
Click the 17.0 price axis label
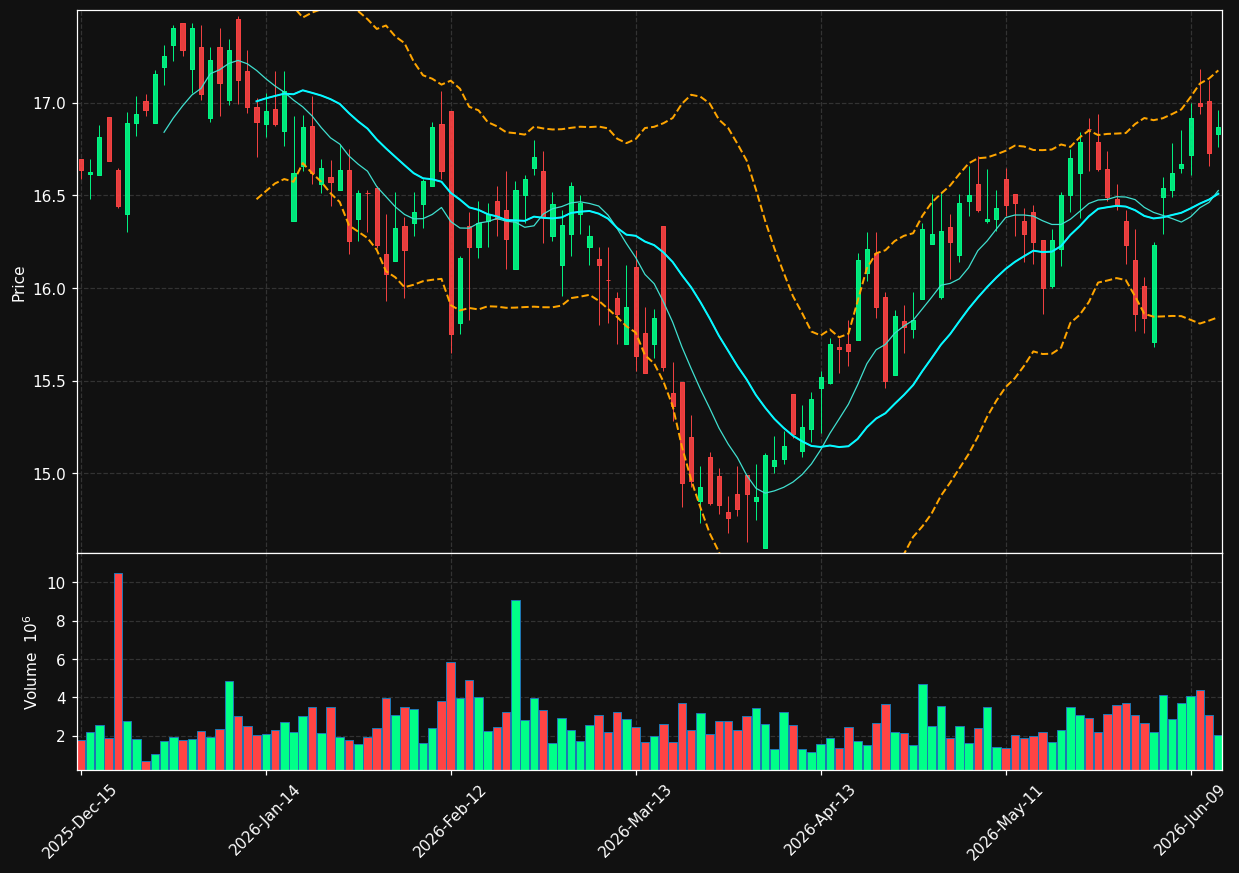[x=52, y=104]
